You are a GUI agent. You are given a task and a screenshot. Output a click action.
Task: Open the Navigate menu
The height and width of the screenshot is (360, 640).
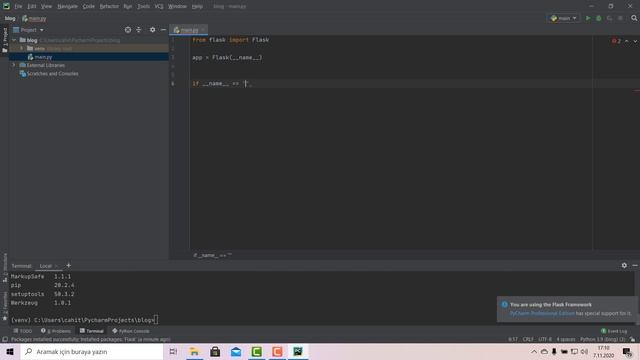pyautogui.click(x=67, y=6)
